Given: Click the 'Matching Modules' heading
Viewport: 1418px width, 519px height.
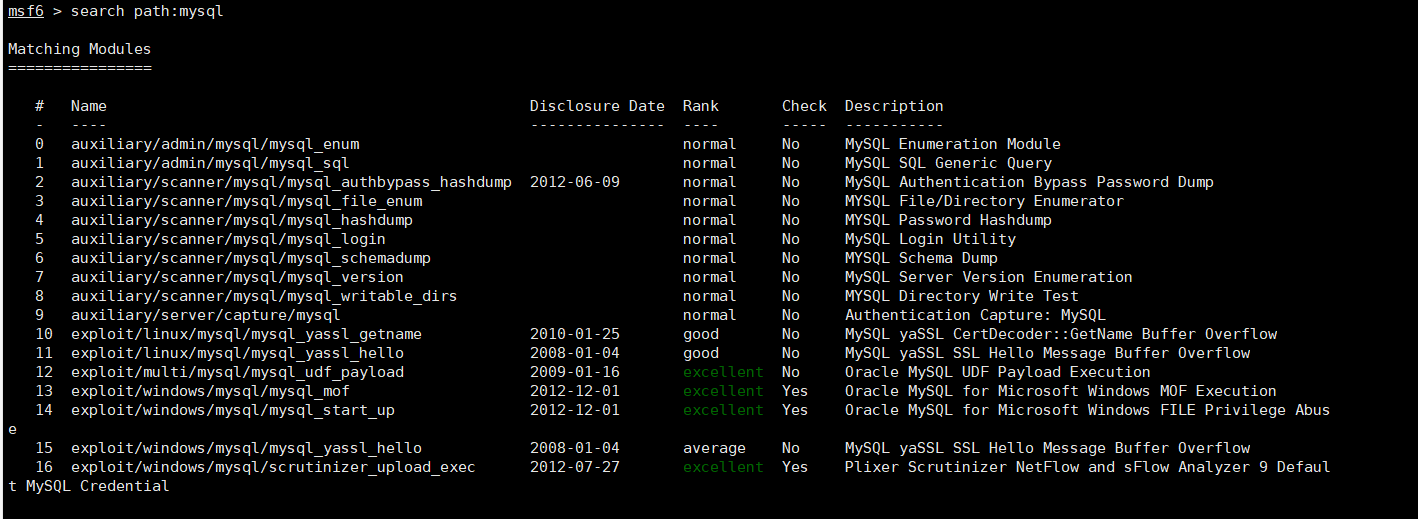Looking at the screenshot, I should [79, 49].
